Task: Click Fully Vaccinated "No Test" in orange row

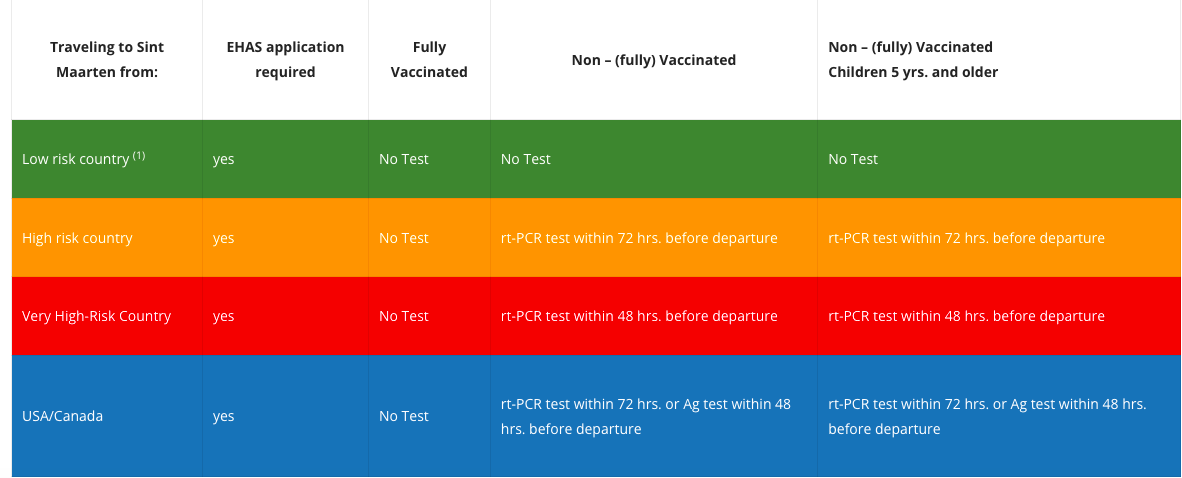Action: pyautogui.click(x=404, y=238)
